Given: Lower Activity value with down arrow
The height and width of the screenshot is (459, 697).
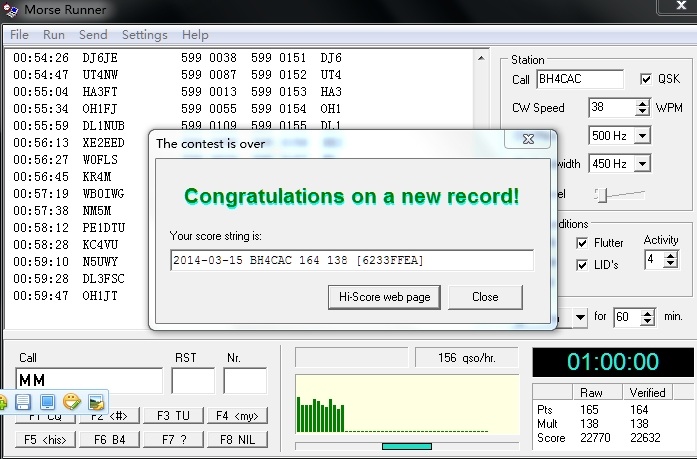Looking at the screenshot, I should coord(670,263).
